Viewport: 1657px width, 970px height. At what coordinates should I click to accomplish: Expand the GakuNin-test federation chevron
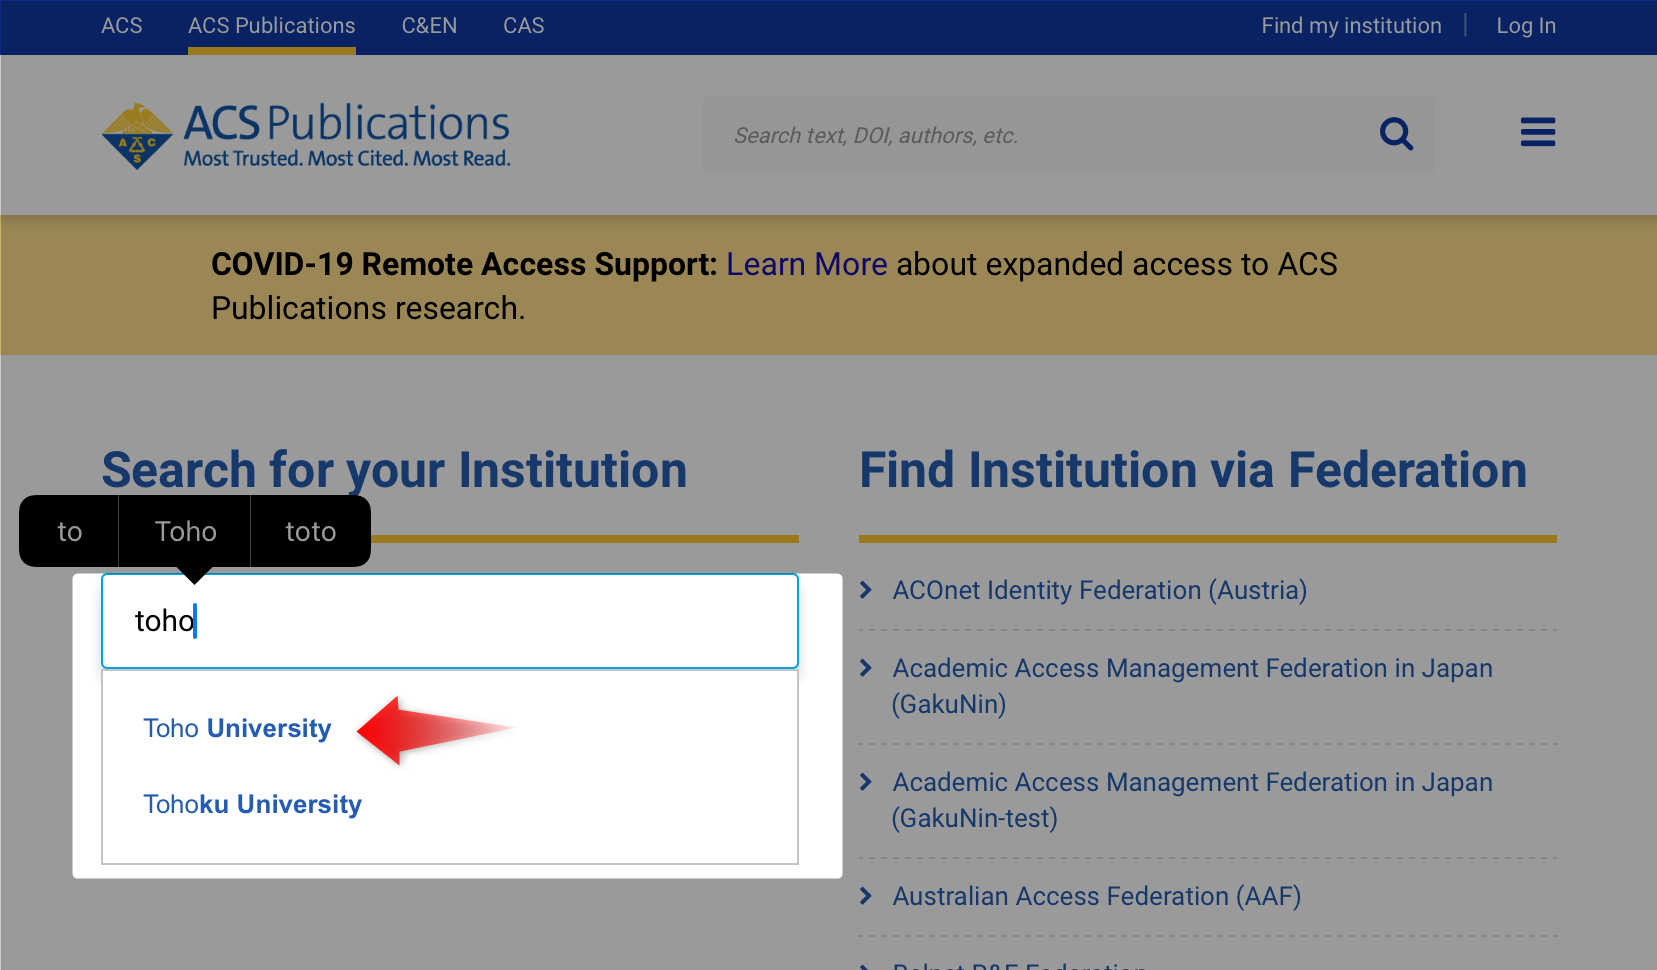pyautogui.click(x=866, y=782)
